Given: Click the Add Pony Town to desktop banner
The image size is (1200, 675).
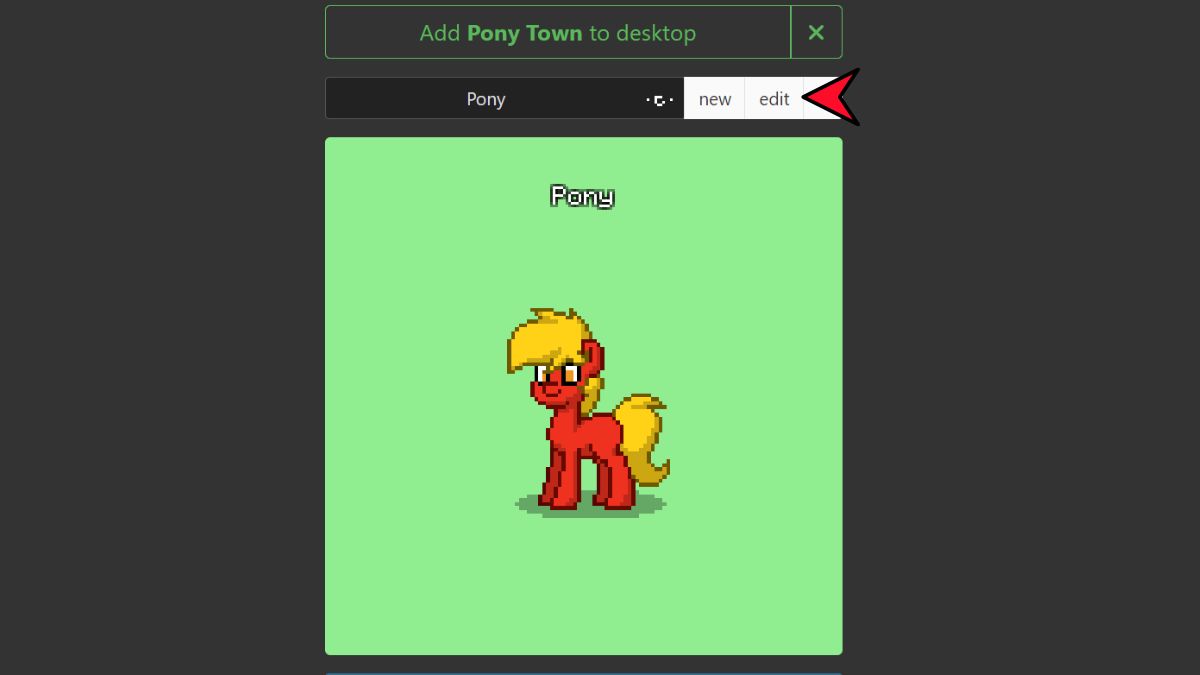Looking at the screenshot, I should coord(558,32).
